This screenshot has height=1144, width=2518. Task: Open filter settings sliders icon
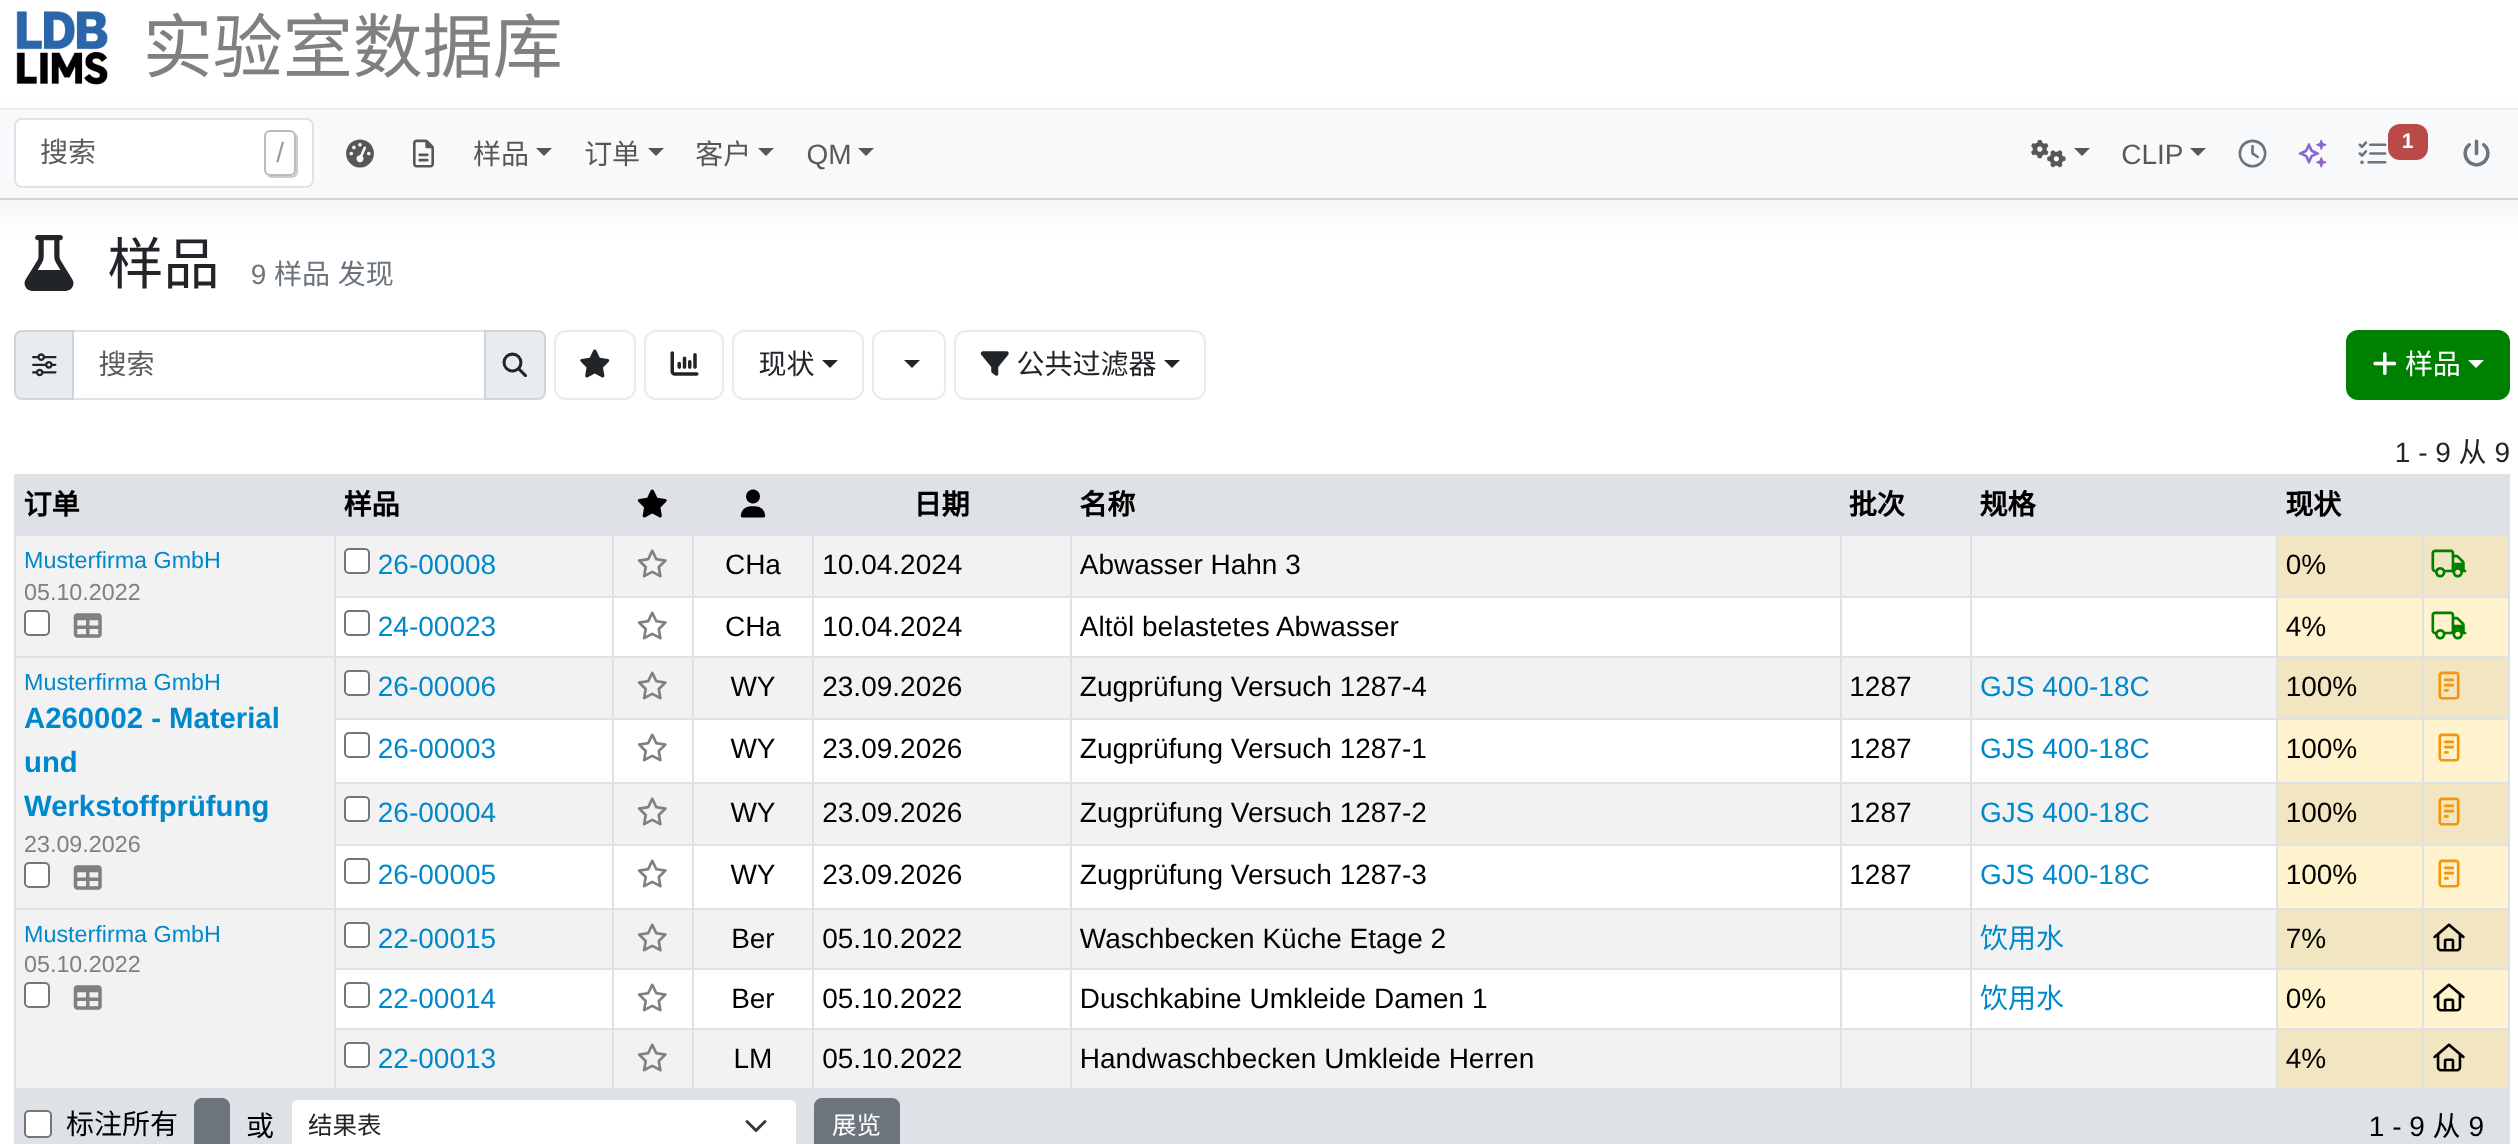tap(44, 365)
